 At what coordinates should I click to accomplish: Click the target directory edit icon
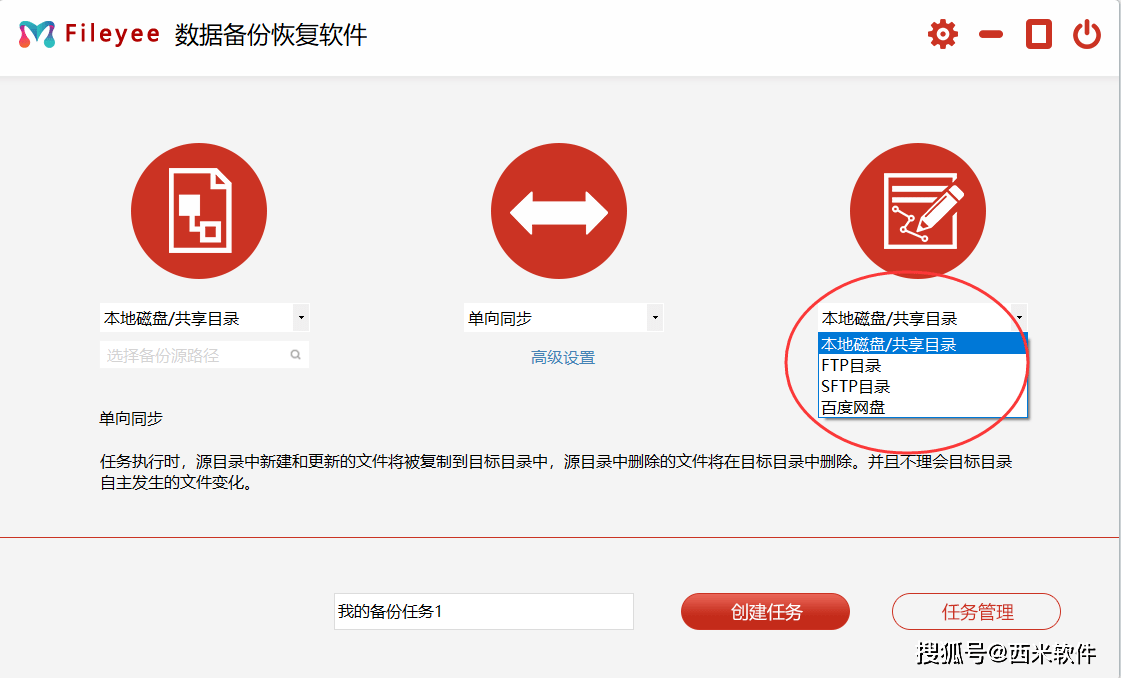(918, 211)
